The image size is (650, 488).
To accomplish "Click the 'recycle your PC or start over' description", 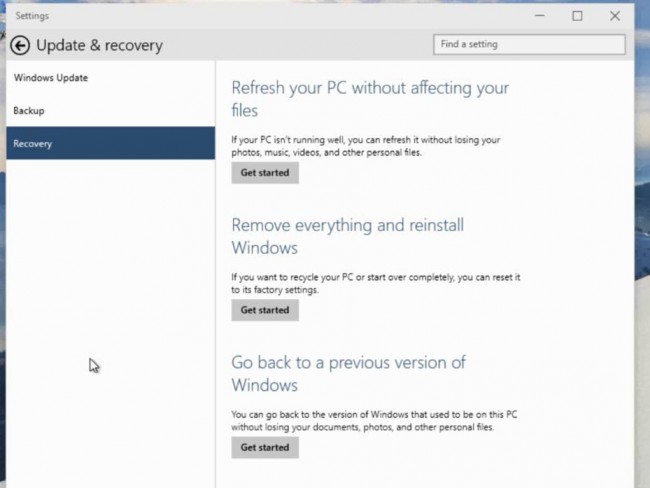I will coord(376,283).
